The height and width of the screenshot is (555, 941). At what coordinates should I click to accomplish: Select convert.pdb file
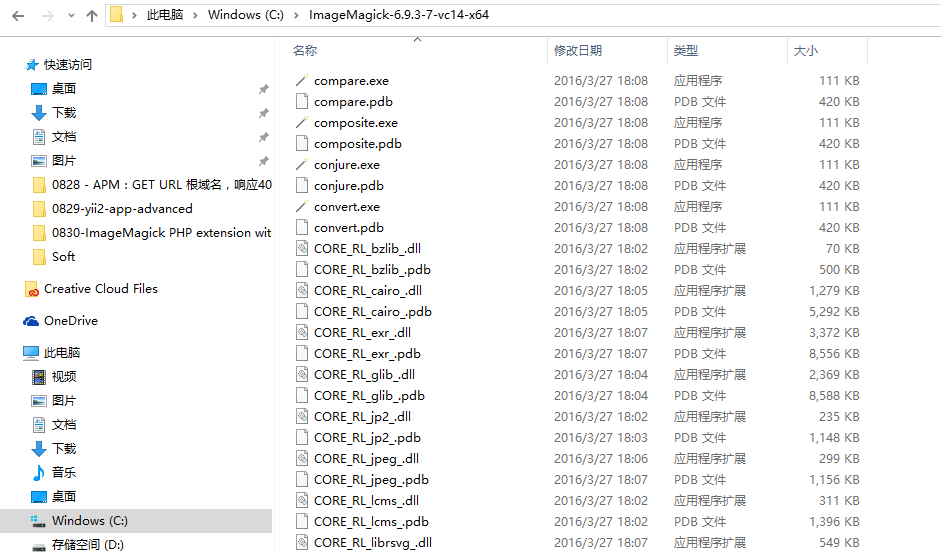[349, 228]
